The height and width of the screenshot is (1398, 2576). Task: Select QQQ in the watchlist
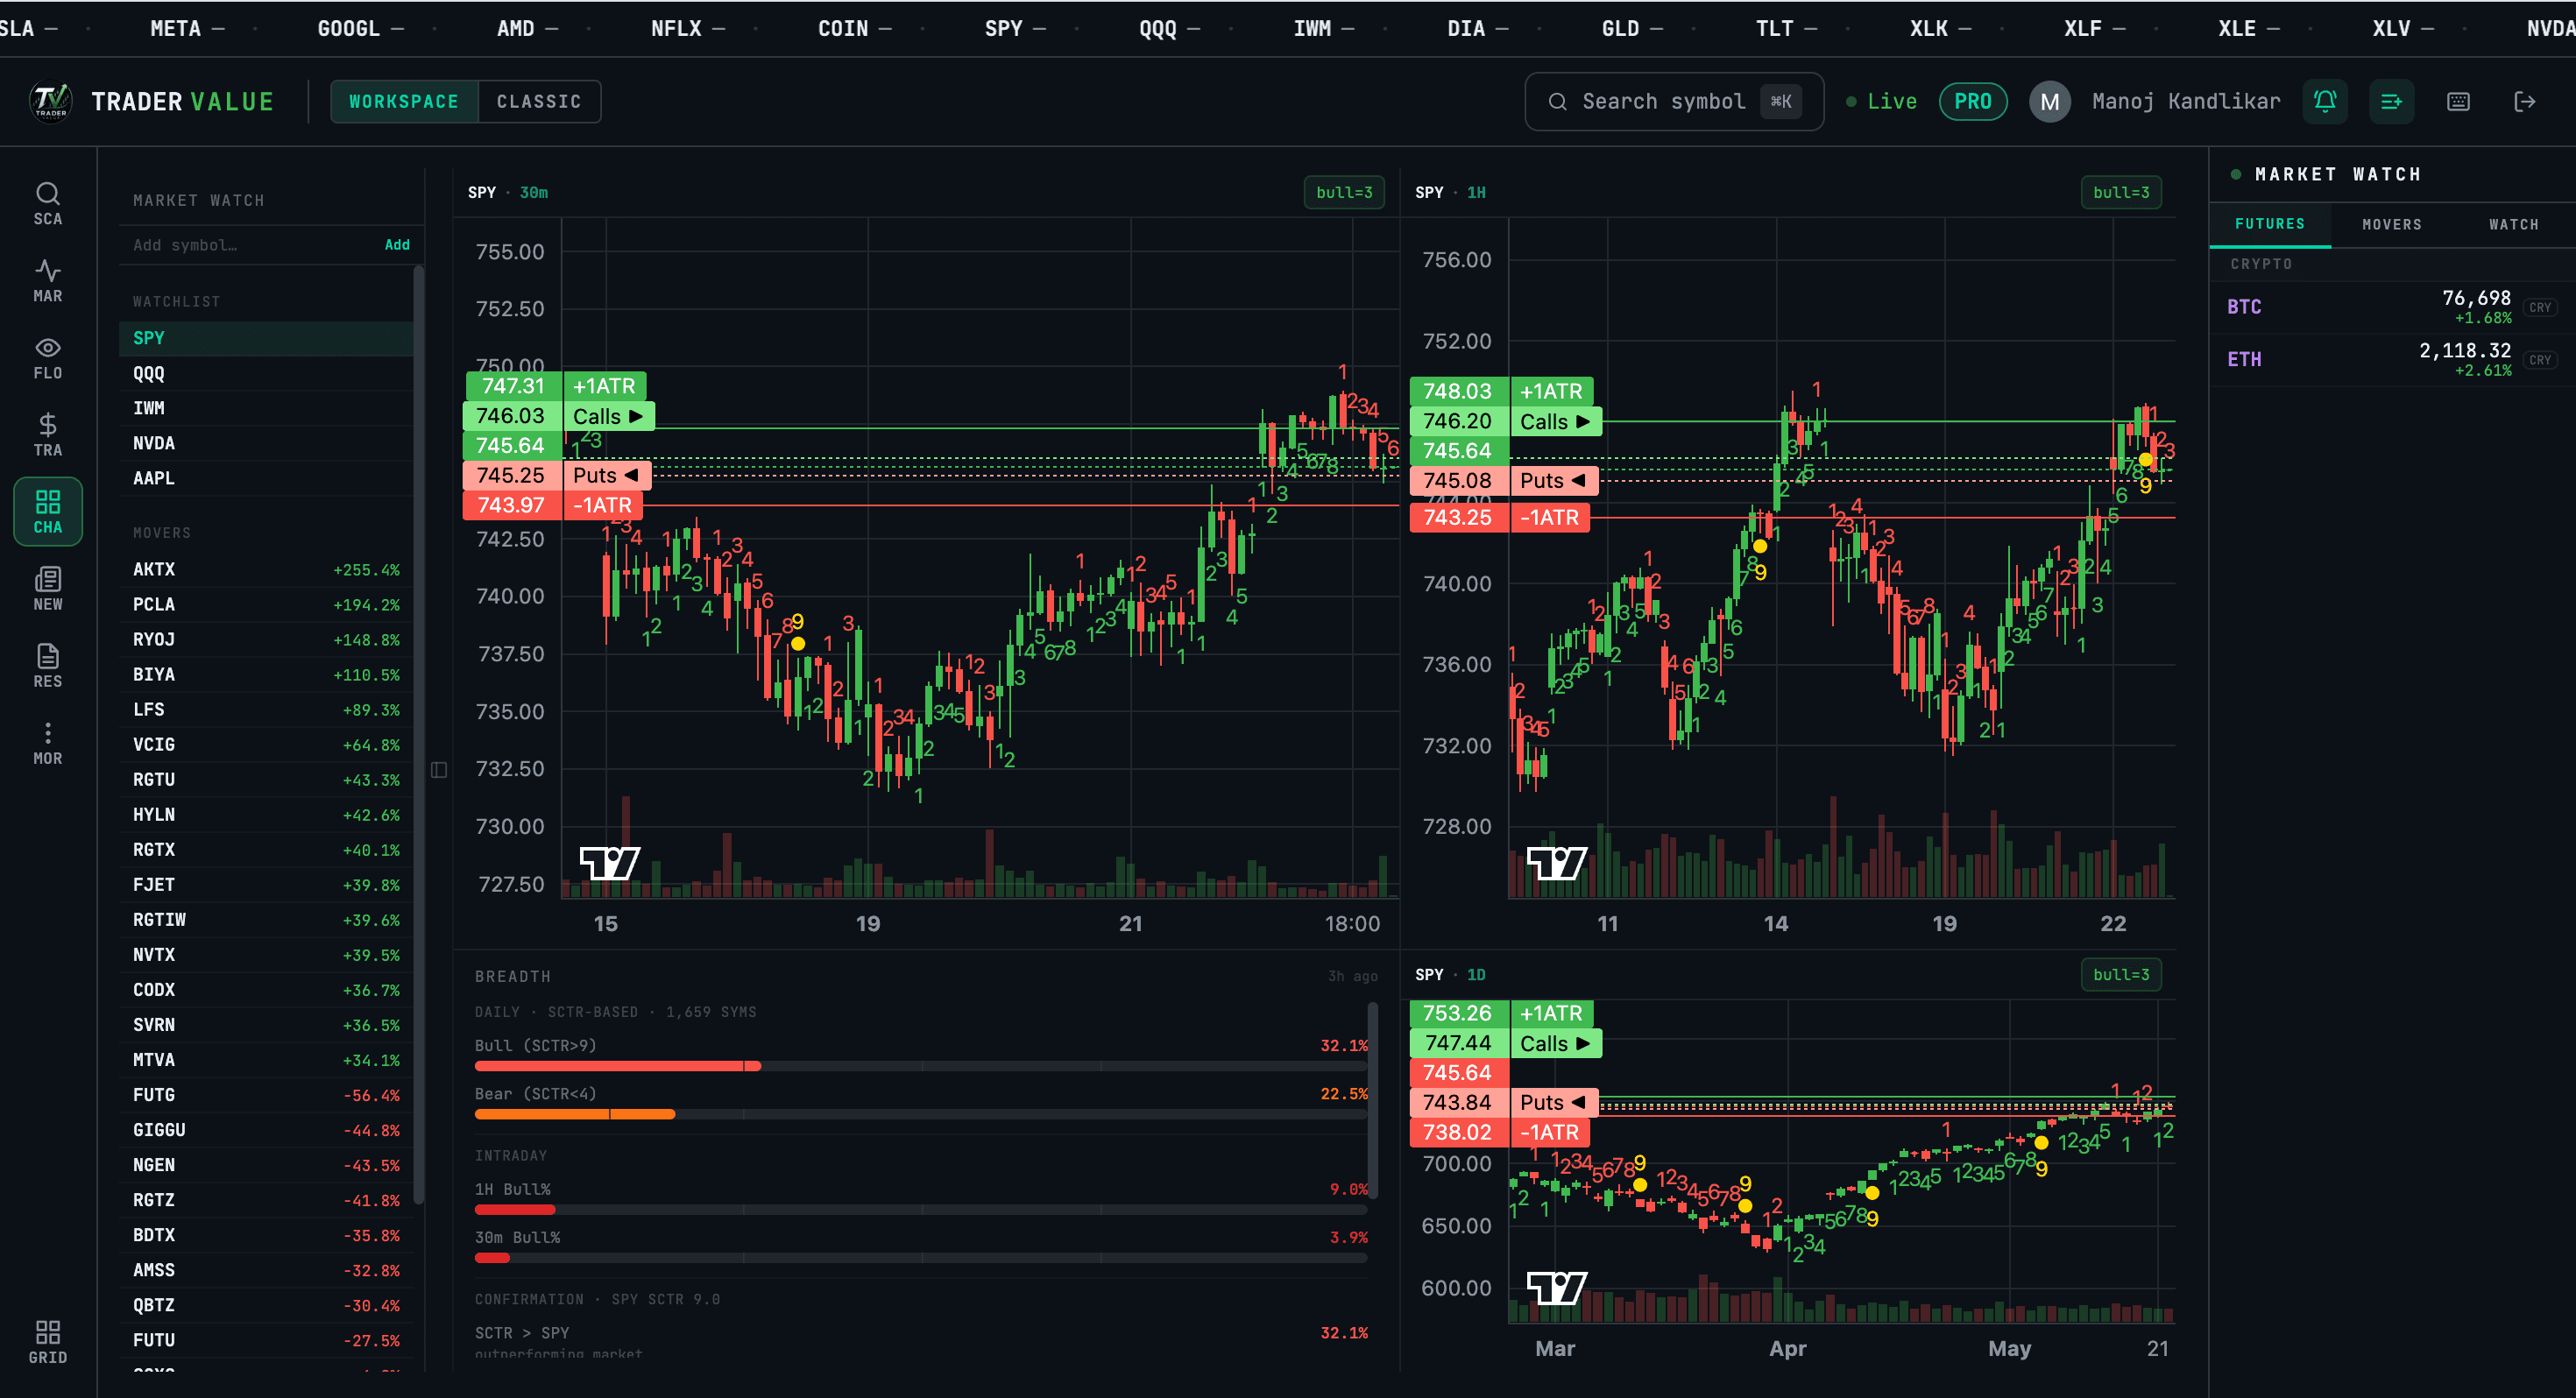click(x=266, y=373)
